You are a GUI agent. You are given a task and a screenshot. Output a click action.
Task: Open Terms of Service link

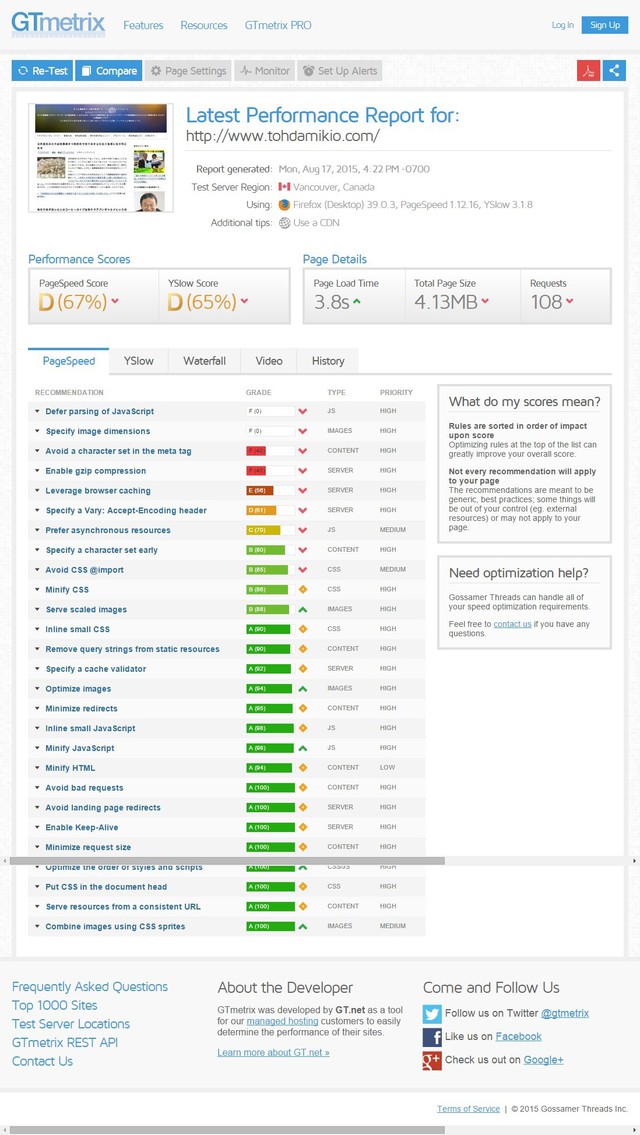[468, 1109]
